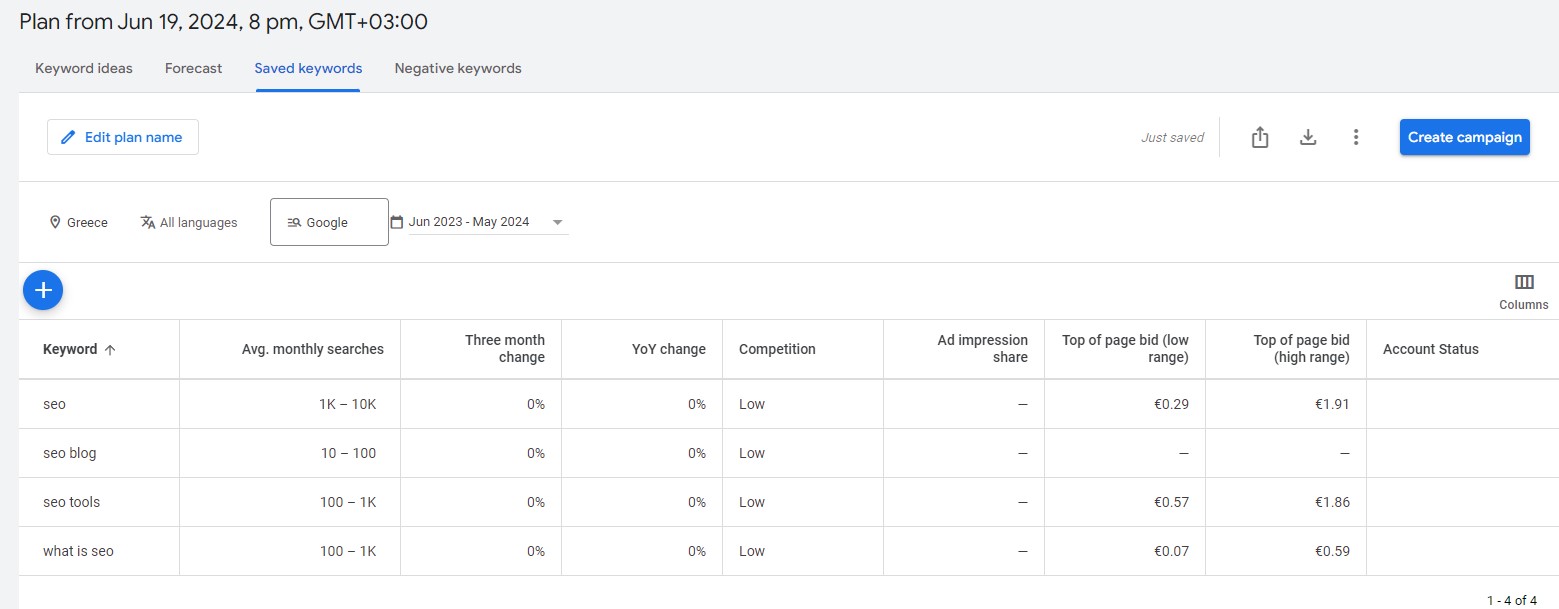The image size is (1559, 609).
Task: Open the three-dot more options menu
Action: pos(1355,138)
